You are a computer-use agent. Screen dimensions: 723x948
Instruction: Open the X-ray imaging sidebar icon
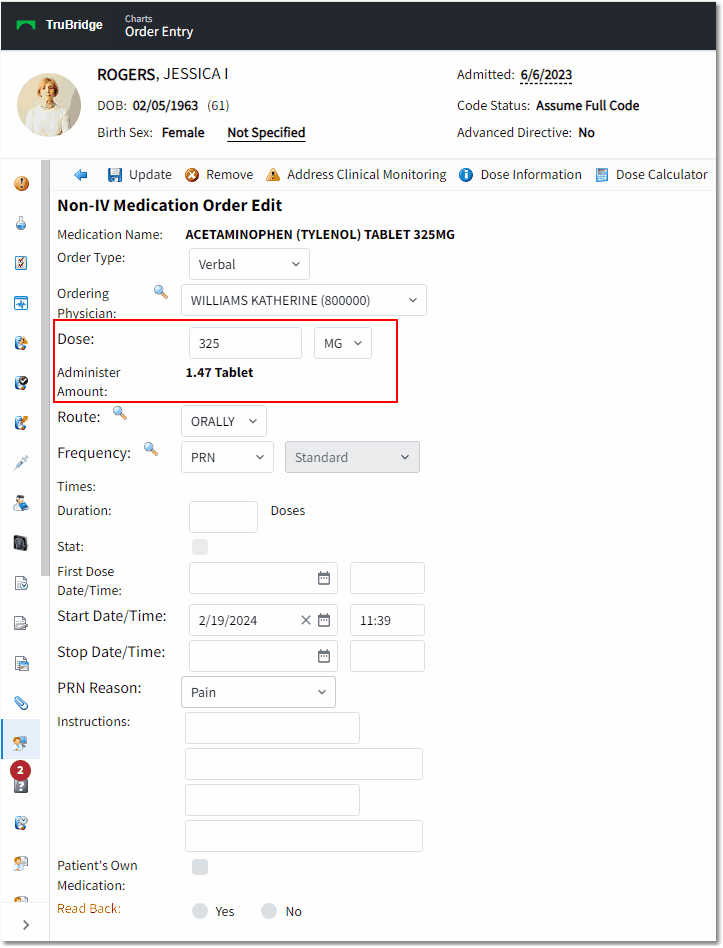pyautogui.click(x=21, y=543)
